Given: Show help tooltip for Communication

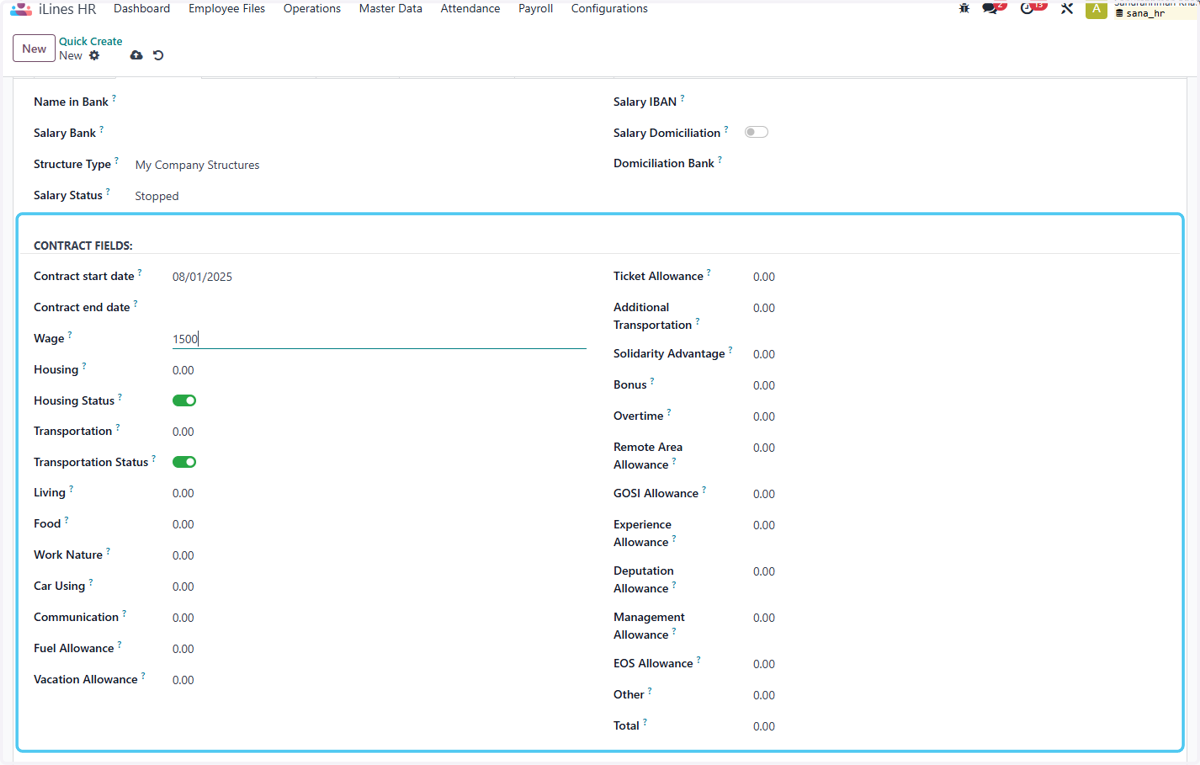Looking at the screenshot, I should [x=124, y=613].
